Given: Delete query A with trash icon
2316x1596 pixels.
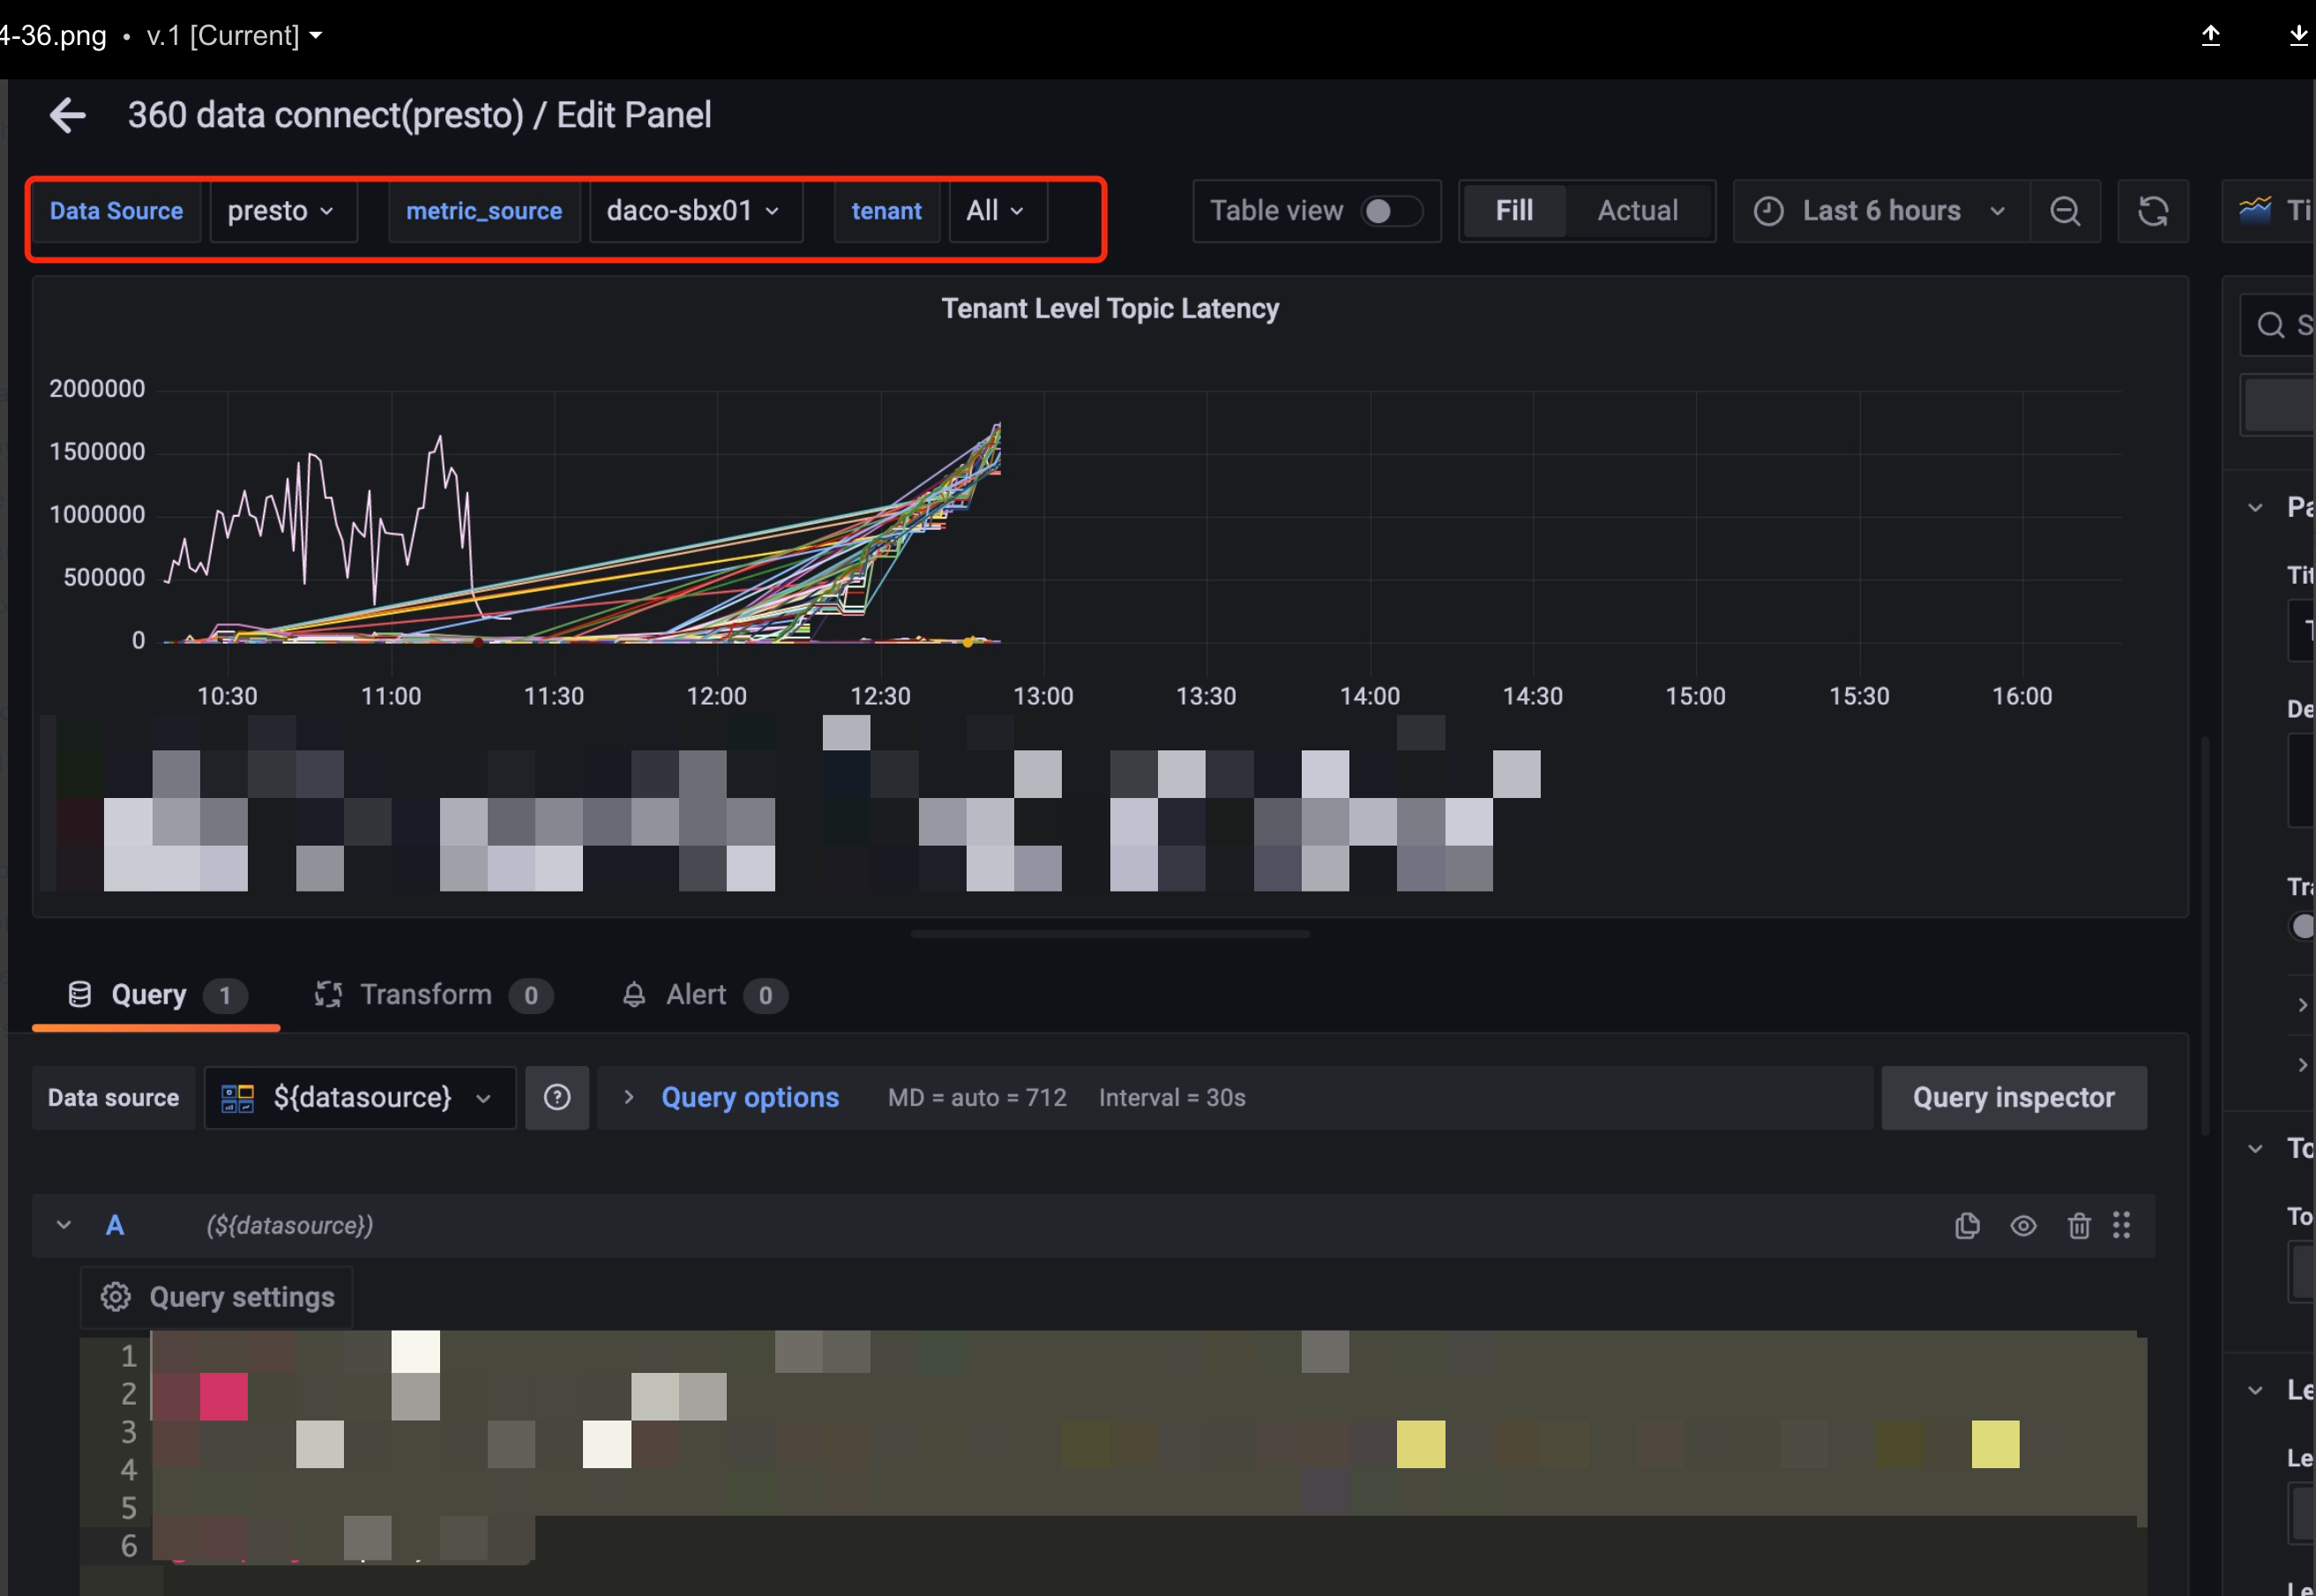Looking at the screenshot, I should [2078, 1225].
